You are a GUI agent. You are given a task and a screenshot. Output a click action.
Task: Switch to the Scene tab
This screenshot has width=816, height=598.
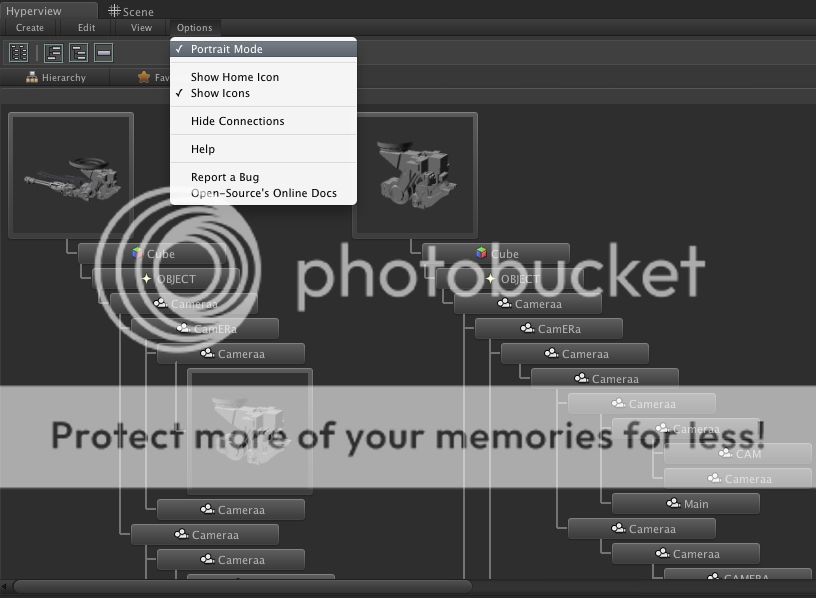click(131, 11)
